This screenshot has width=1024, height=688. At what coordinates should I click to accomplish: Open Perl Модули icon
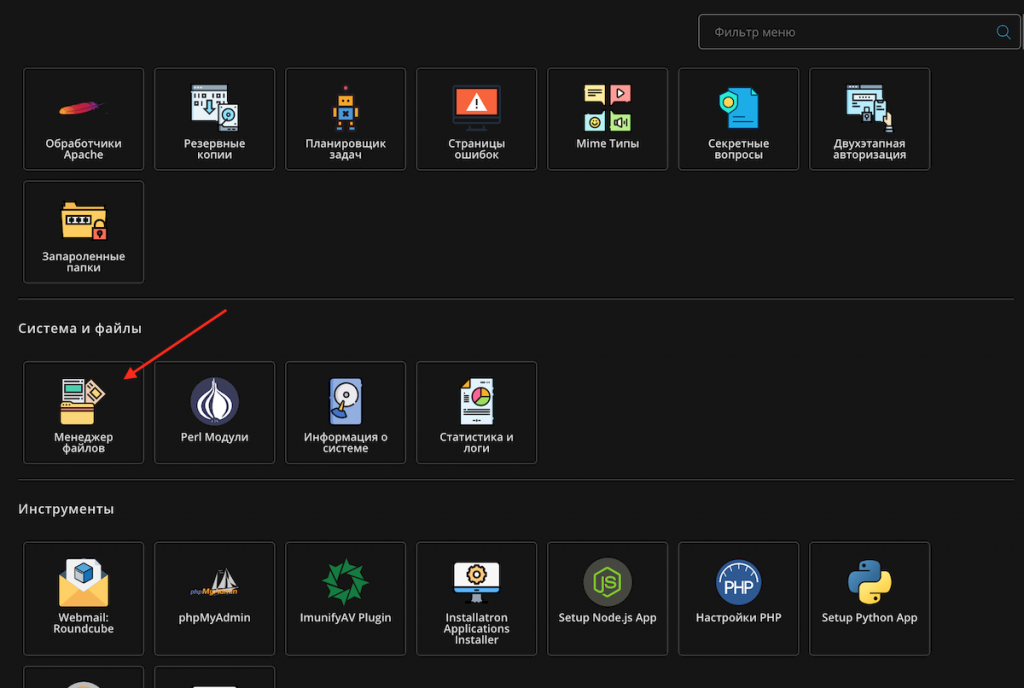(x=214, y=412)
